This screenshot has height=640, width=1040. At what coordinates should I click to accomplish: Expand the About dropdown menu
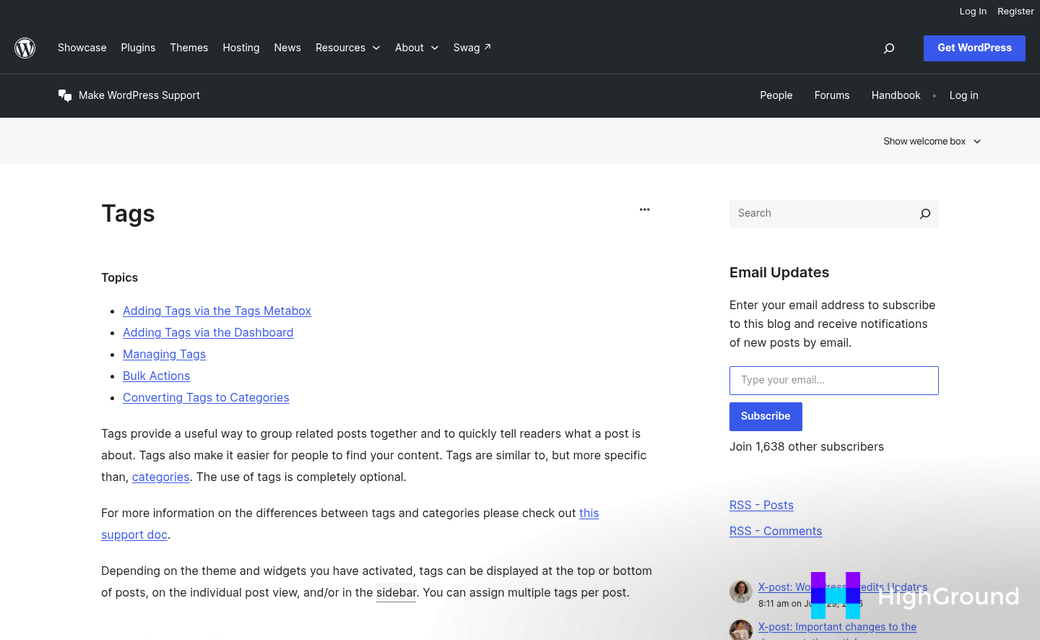coord(417,48)
